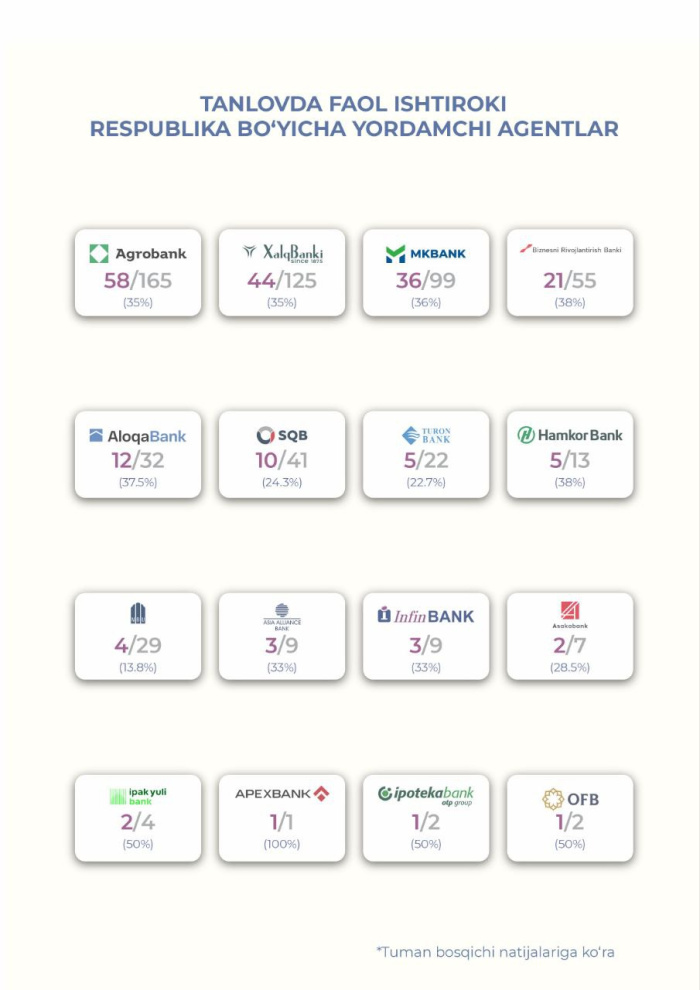700x990 pixels.
Task: Click the page title "TANLOVDA FAOL ISHTIROKI"
Action: coord(354,104)
